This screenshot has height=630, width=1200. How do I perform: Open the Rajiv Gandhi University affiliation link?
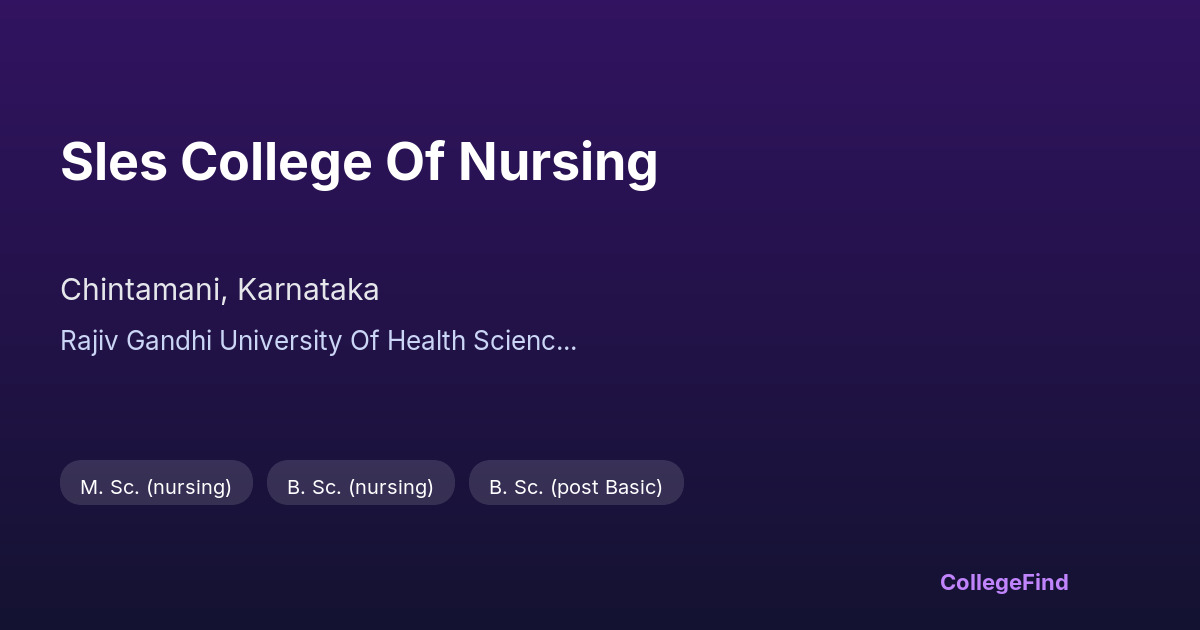point(300,341)
